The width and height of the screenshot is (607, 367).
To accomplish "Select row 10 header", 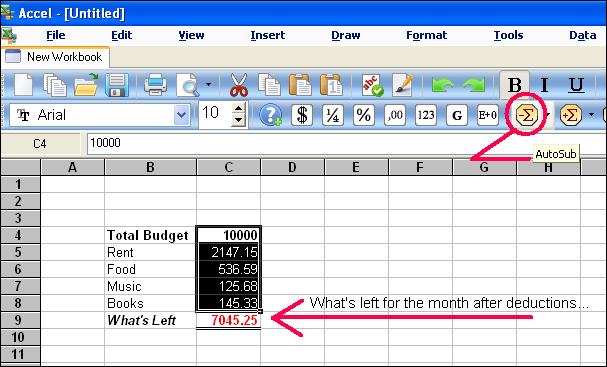I will tap(21, 337).
